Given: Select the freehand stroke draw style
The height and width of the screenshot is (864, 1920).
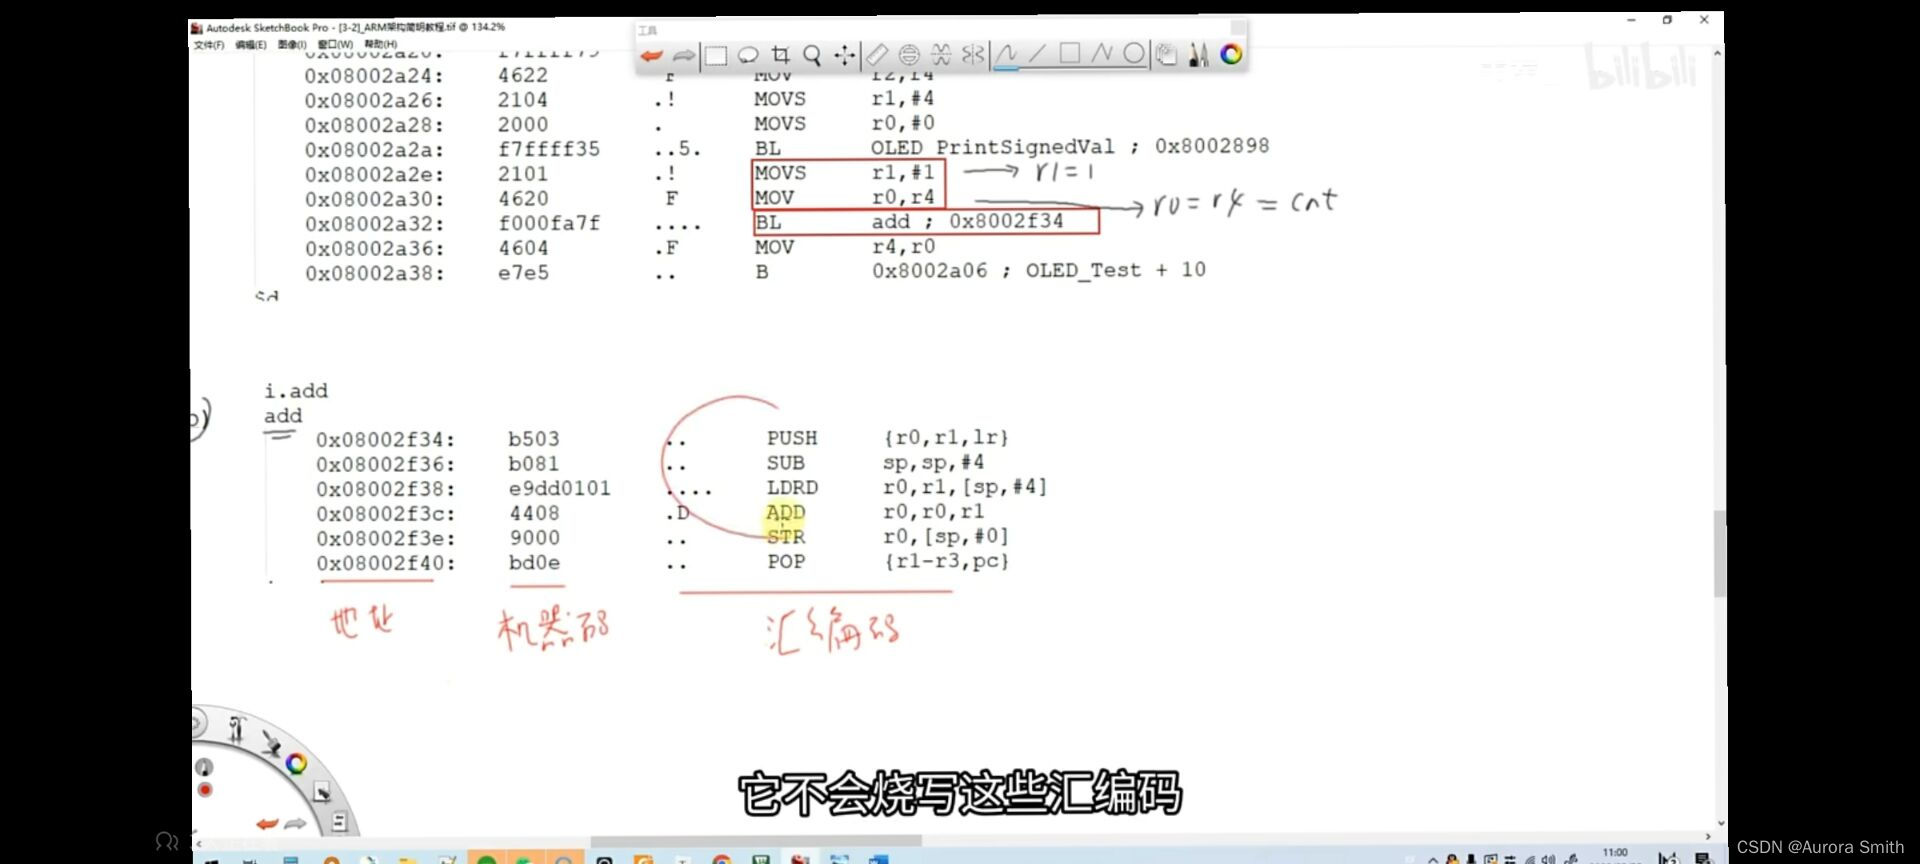Looking at the screenshot, I should pyautogui.click(x=1006, y=55).
